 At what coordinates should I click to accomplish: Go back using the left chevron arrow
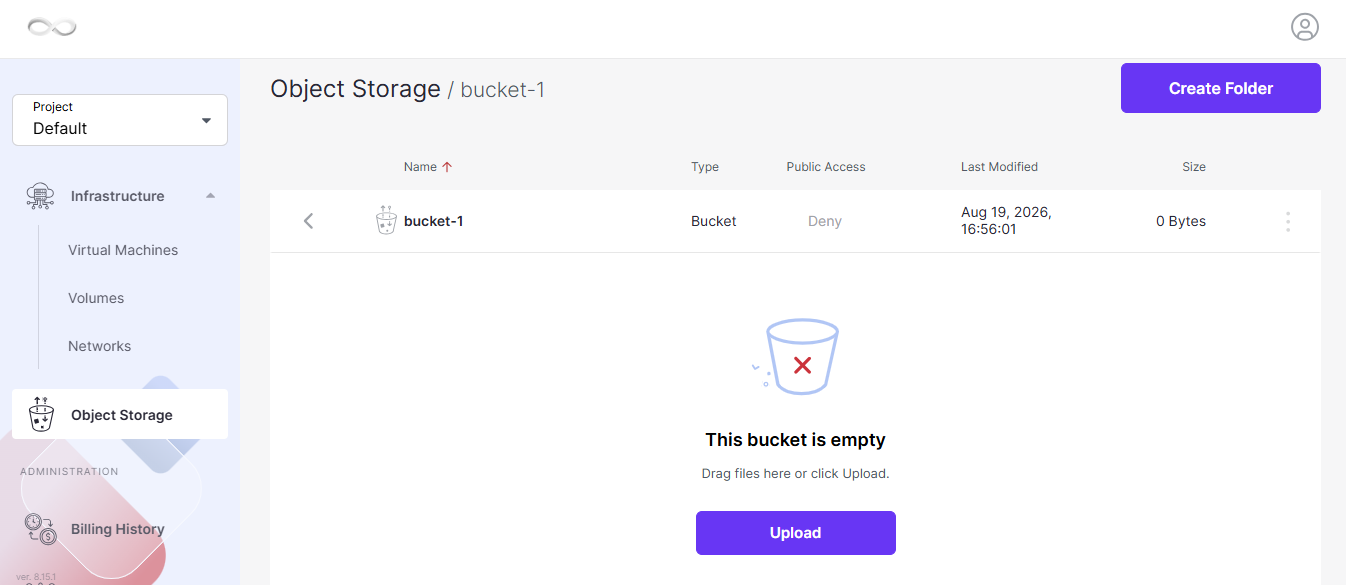point(308,221)
